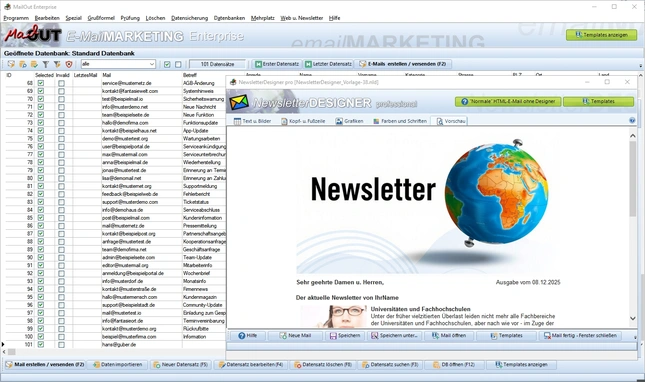This screenshot has width=645, height=382.
Task: Click the NewsletterDesigner envelope logo
Action: 239,102
